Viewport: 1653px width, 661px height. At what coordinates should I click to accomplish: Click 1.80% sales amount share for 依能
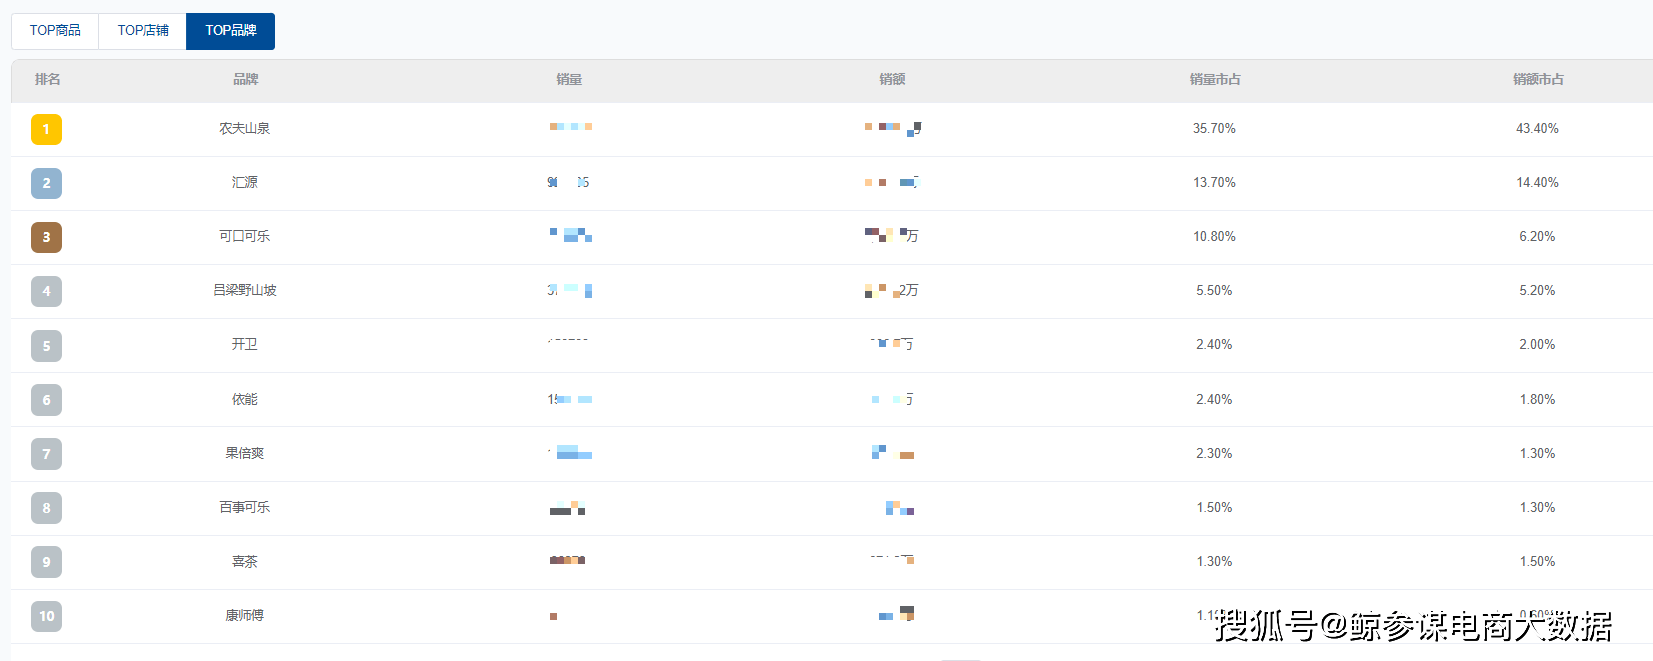point(1537,400)
